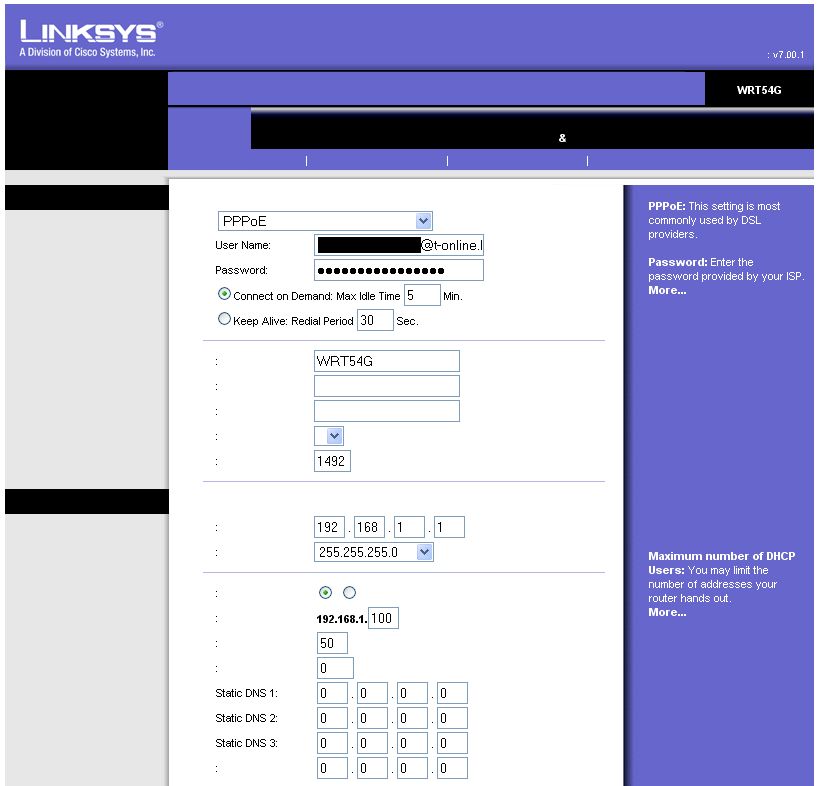This screenshot has width=817, height=786.
Task: Open the PPPoE connection type dropdown
Action: pyautogui.click(x=325, y=221)
